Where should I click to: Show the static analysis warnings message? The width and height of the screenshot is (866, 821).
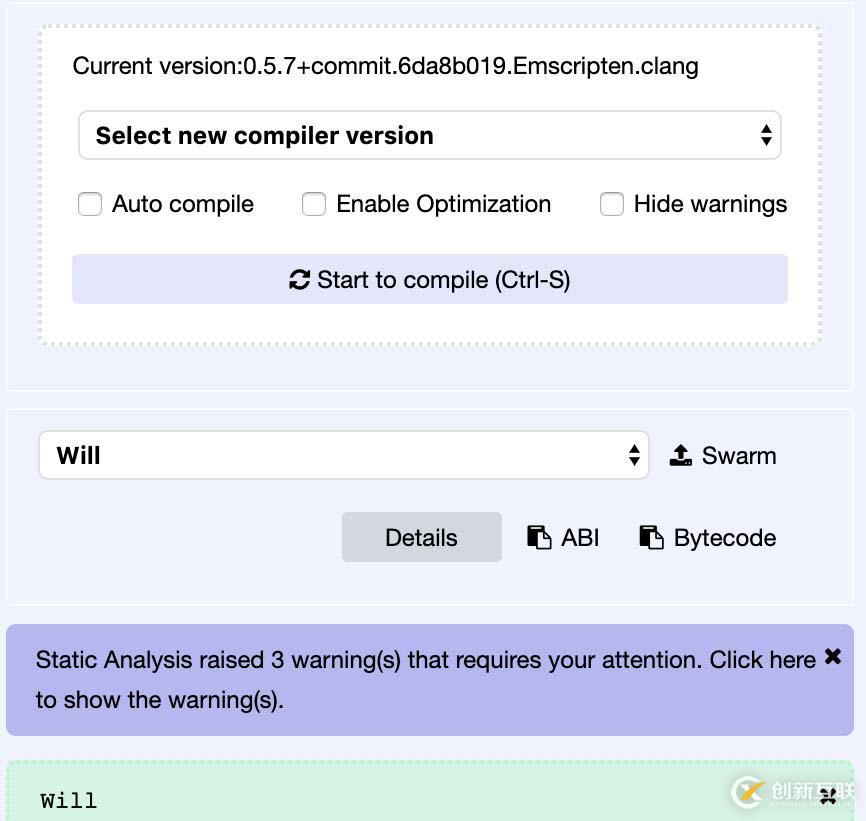click(x=425, y=680)
